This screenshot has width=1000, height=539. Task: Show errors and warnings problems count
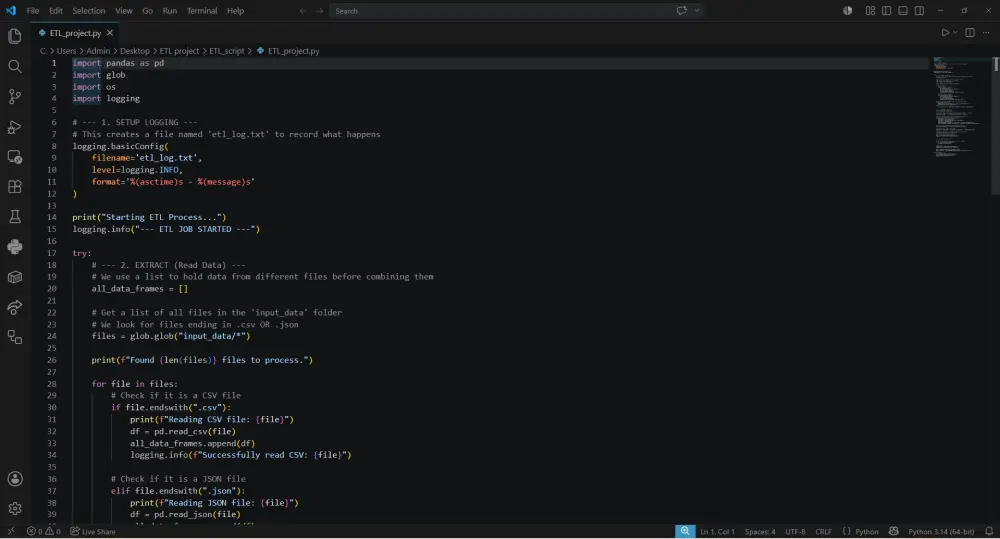point(43,531)
